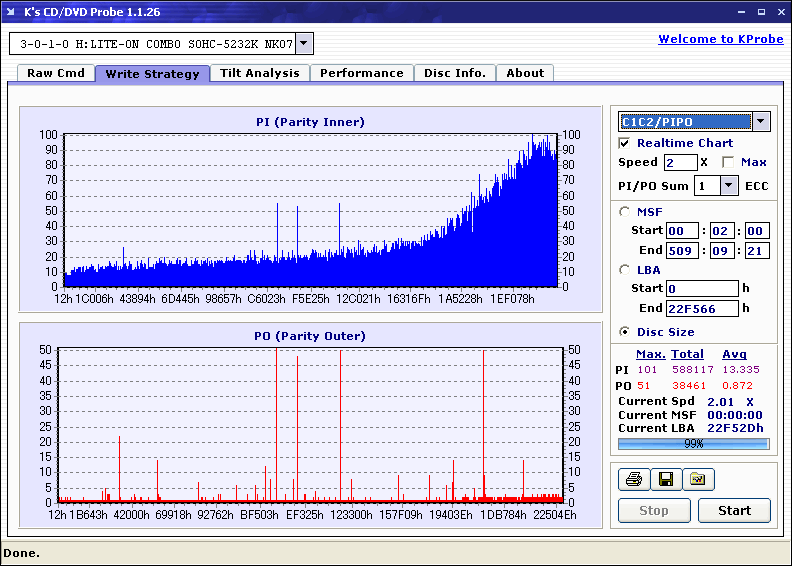
Task: Click the KProbe title bar app icon
Action: pyautogui.click(x=12, y=12)
